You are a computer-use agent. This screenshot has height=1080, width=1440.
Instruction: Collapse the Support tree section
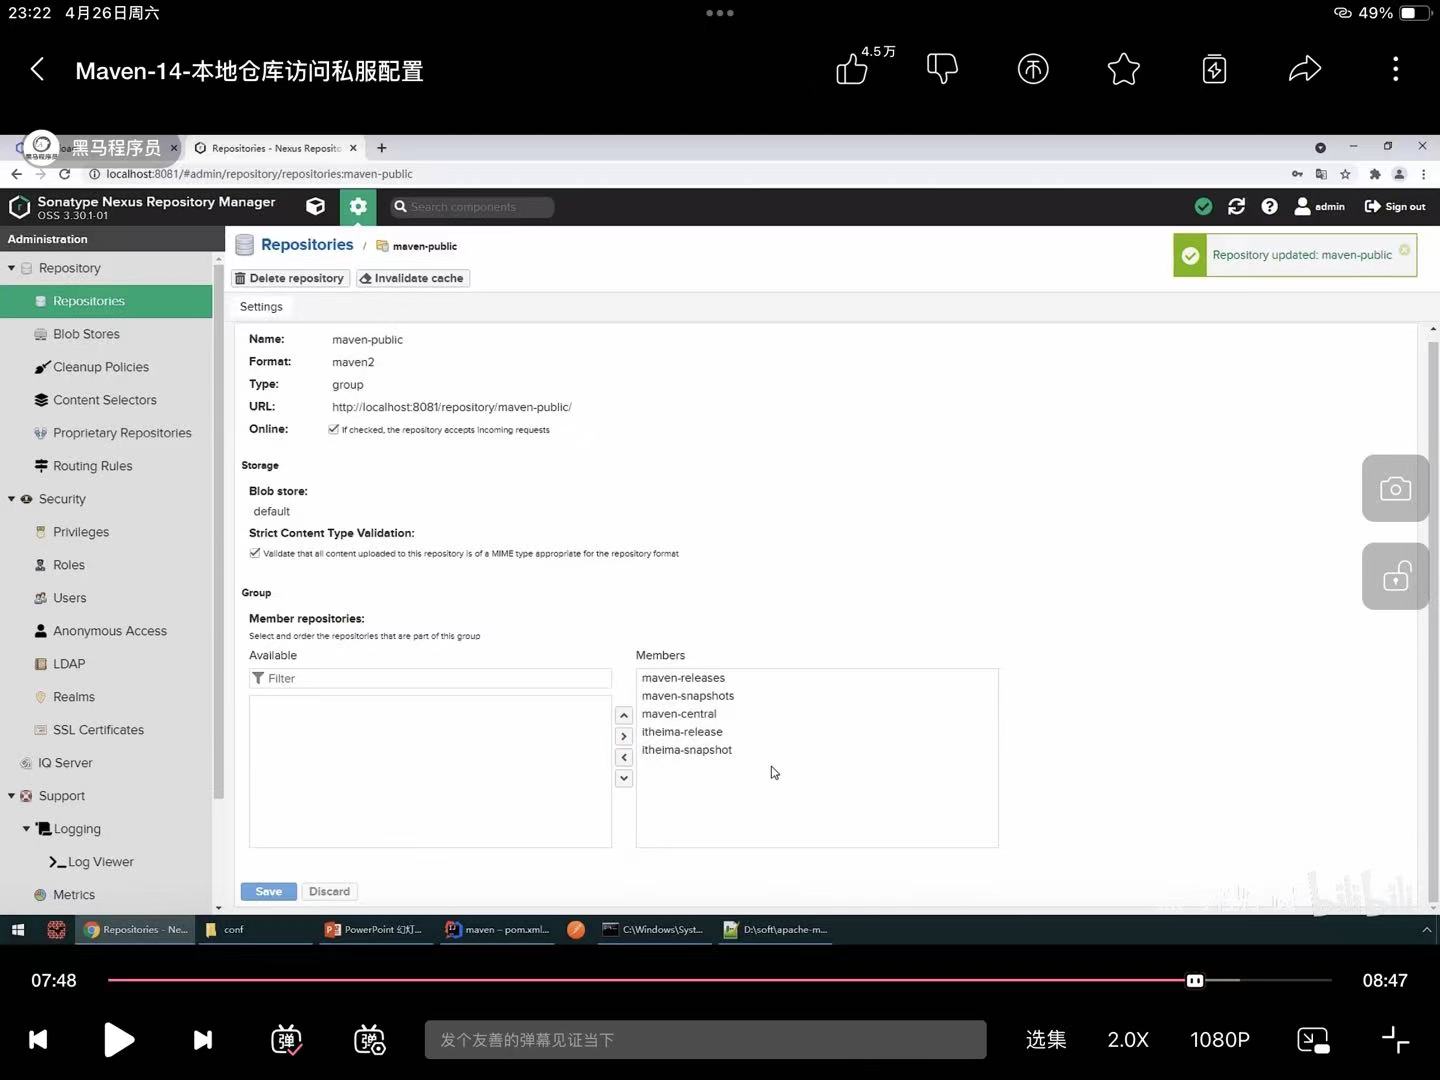pos(11,796)
